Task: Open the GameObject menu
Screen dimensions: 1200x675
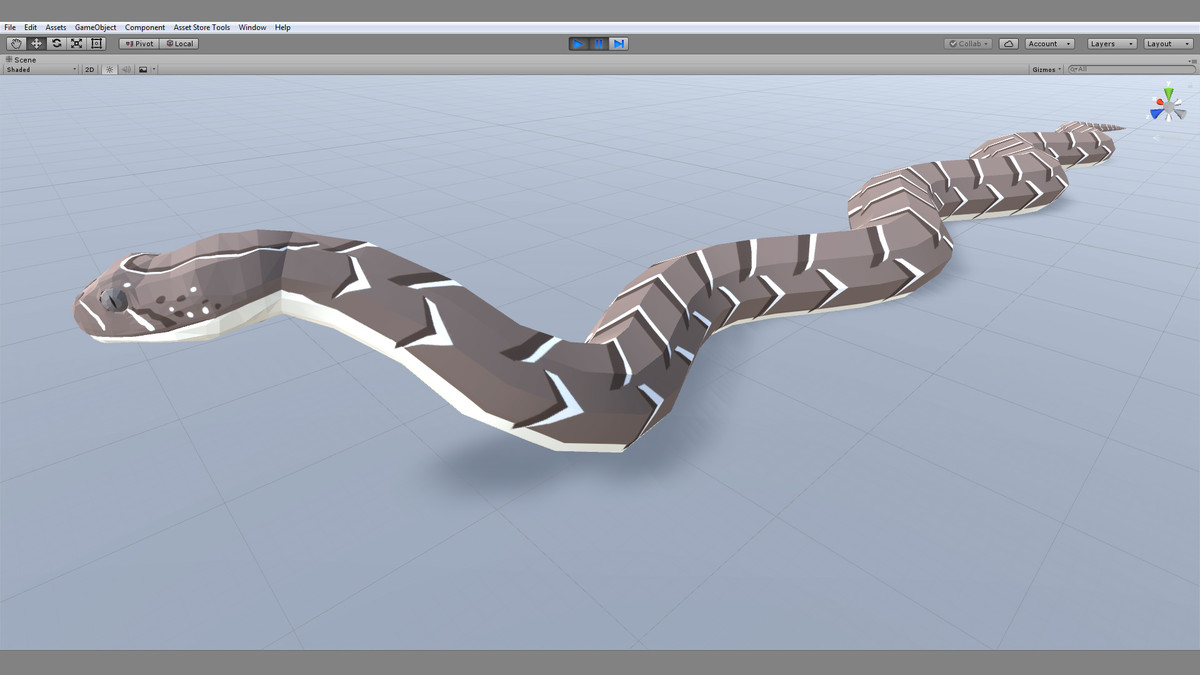Action: tap(94, 27)
